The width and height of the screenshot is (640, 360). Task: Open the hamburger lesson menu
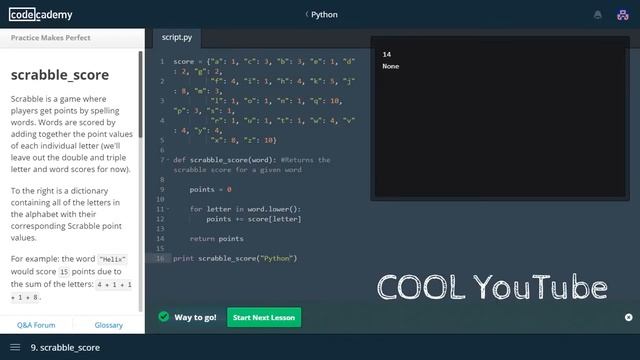pyautogui.click(x=15, y=347)
